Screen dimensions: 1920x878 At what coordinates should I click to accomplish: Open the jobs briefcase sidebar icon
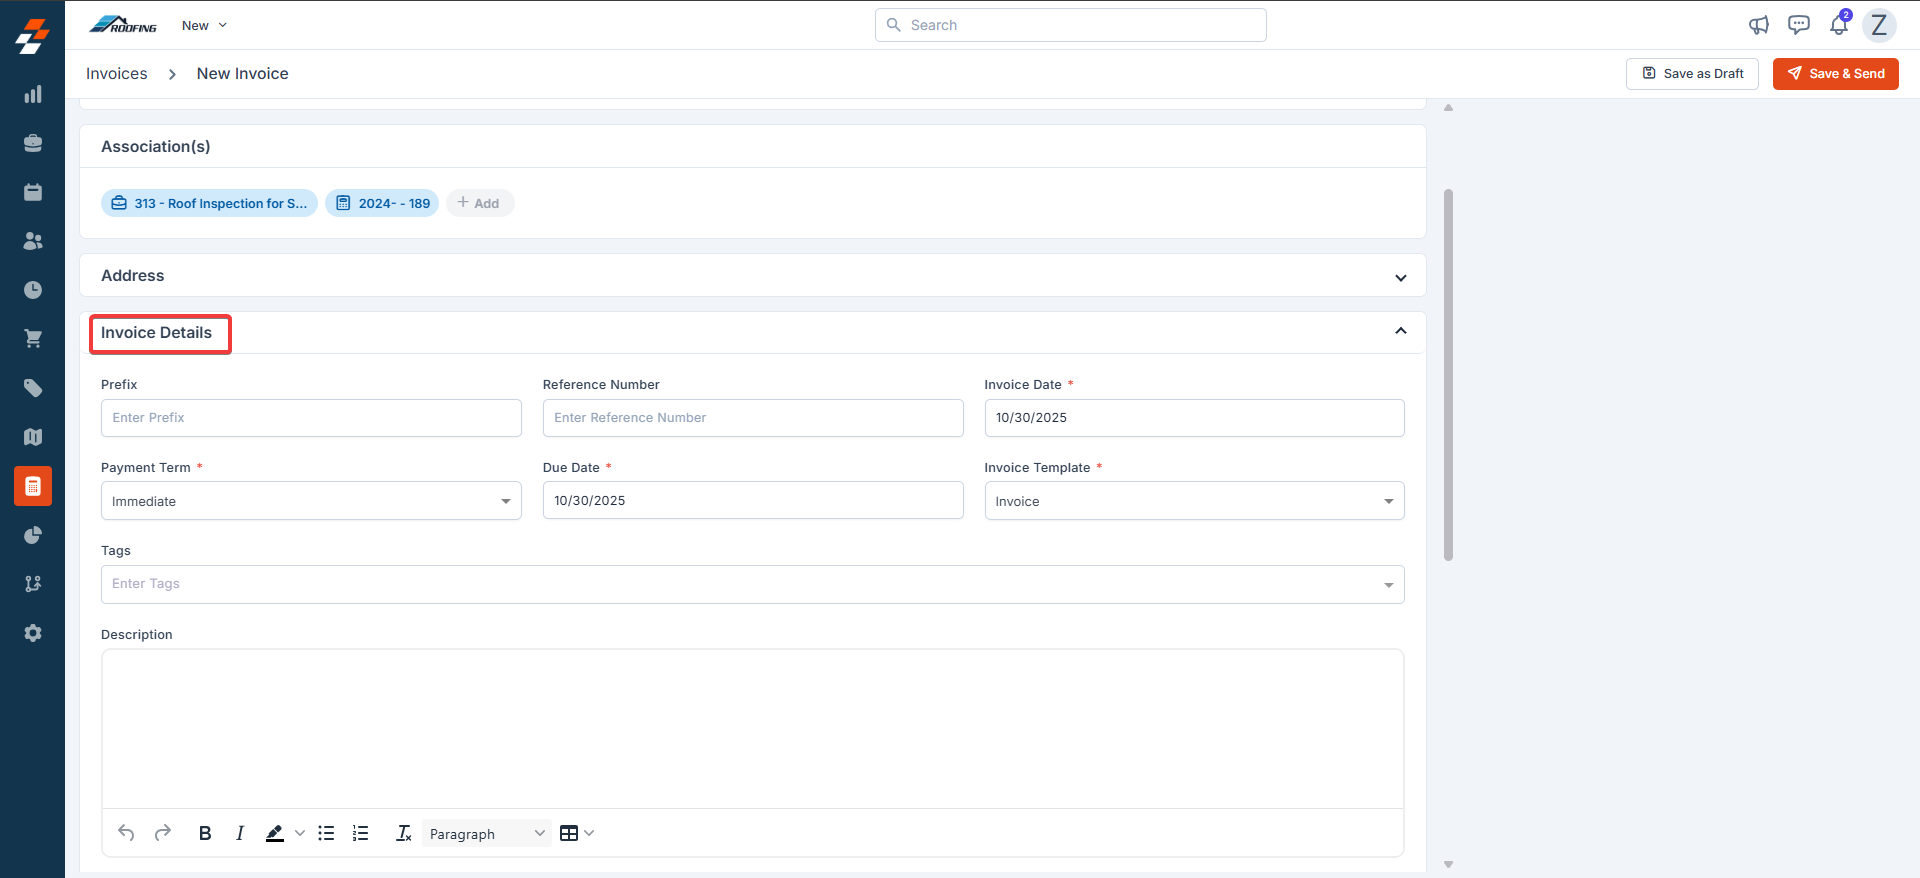click(x=33, y=143)
